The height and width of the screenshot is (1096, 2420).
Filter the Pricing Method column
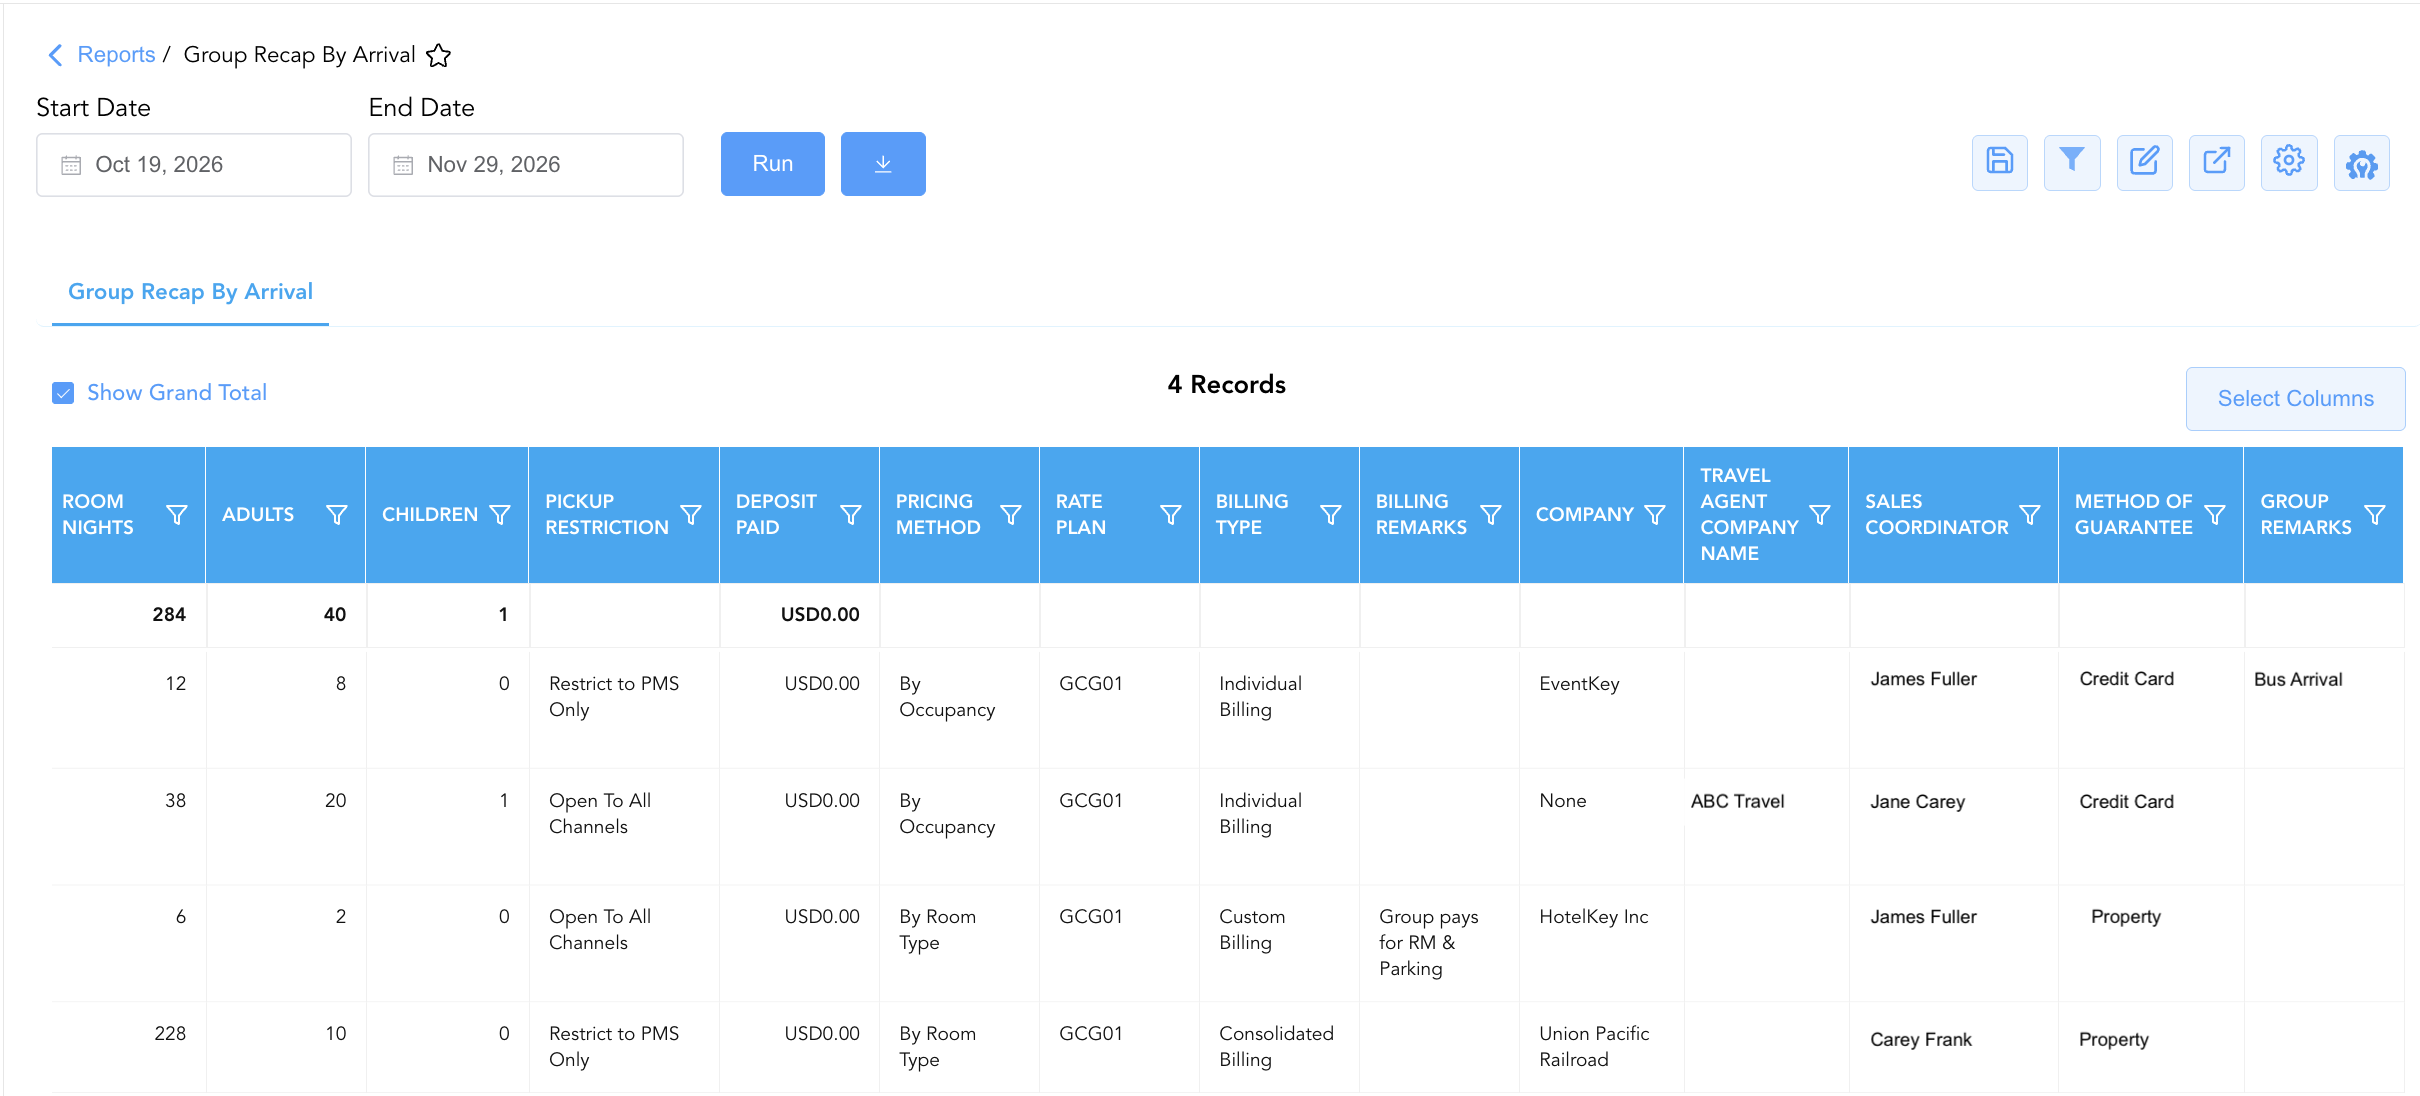1011,514
